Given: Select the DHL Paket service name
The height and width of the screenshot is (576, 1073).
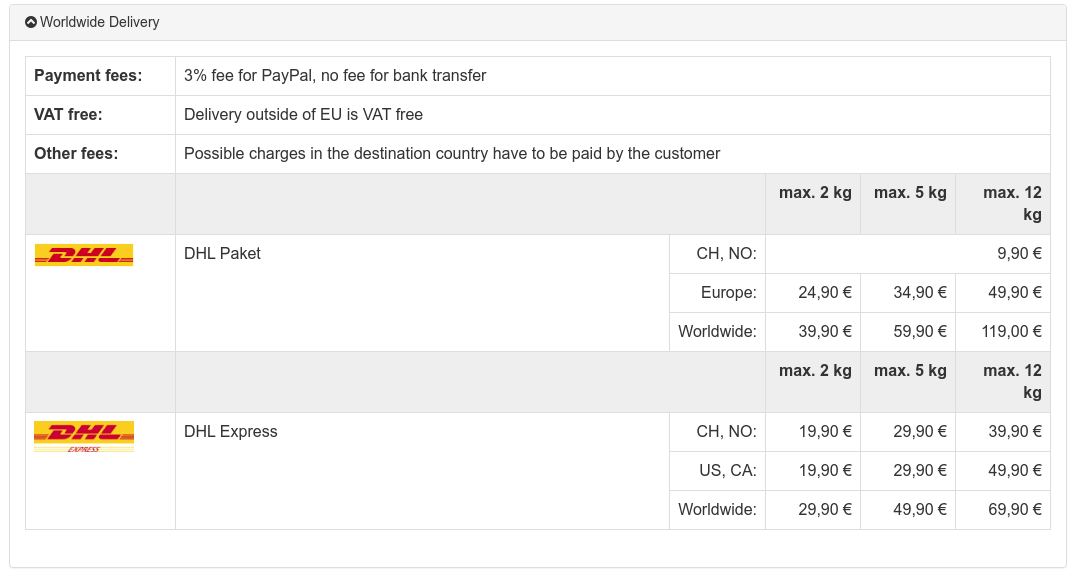Looking at the screenshot, I should tap(222, 254).
